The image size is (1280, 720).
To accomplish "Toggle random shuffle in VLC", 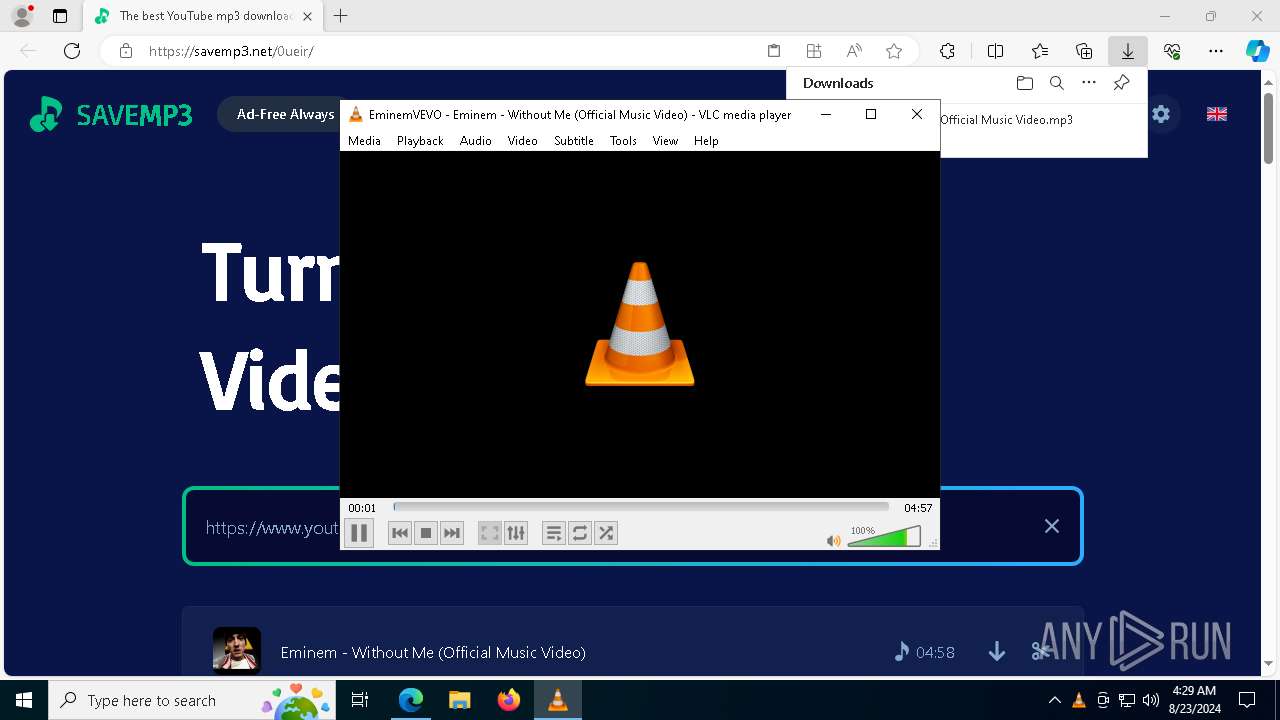I will tap(605, 533).
